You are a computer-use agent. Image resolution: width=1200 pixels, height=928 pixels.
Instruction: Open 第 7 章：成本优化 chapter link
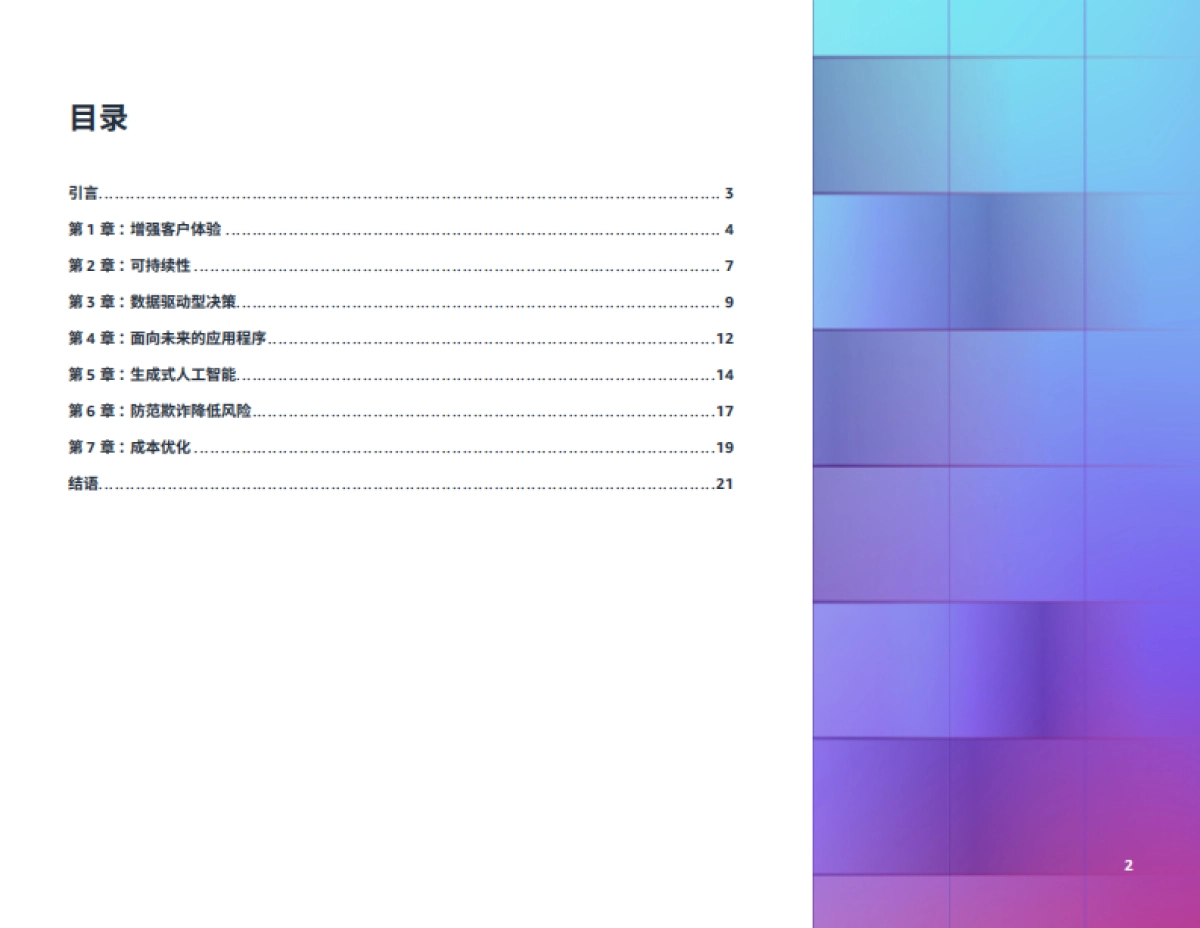(129, 447)
